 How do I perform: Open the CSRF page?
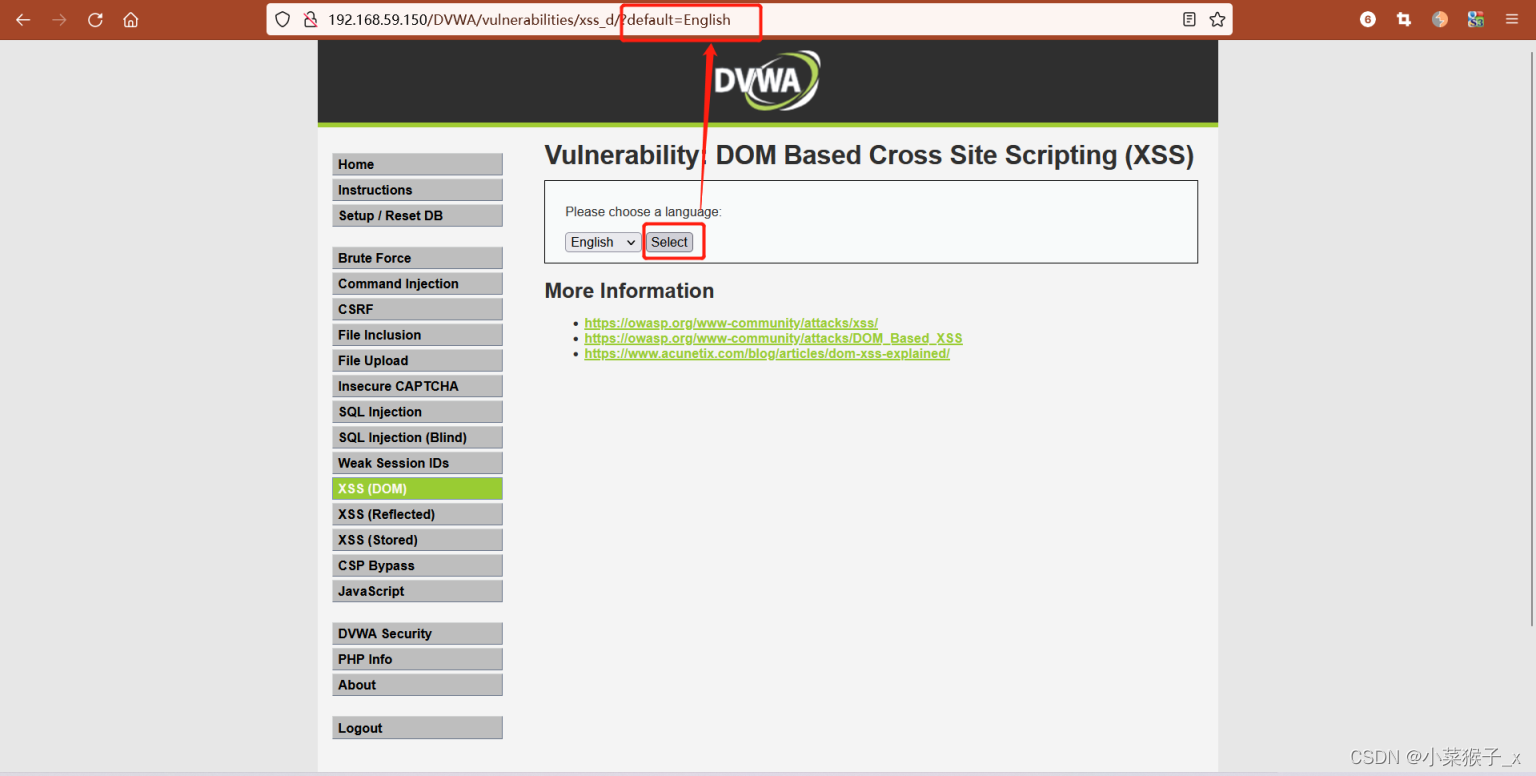click(417, 309)
